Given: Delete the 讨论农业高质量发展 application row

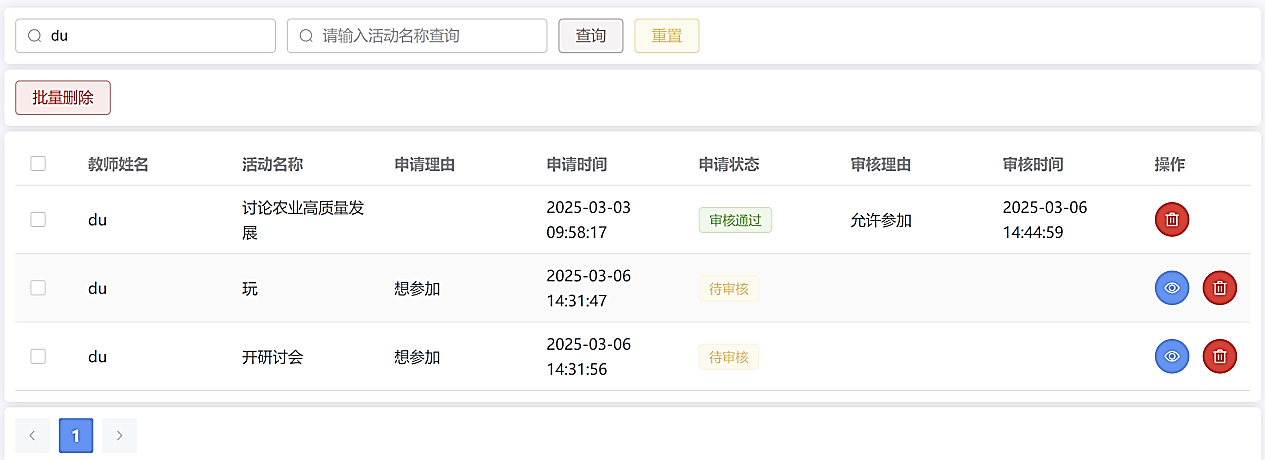Looking at the screenshot, I should point(1172,220).
